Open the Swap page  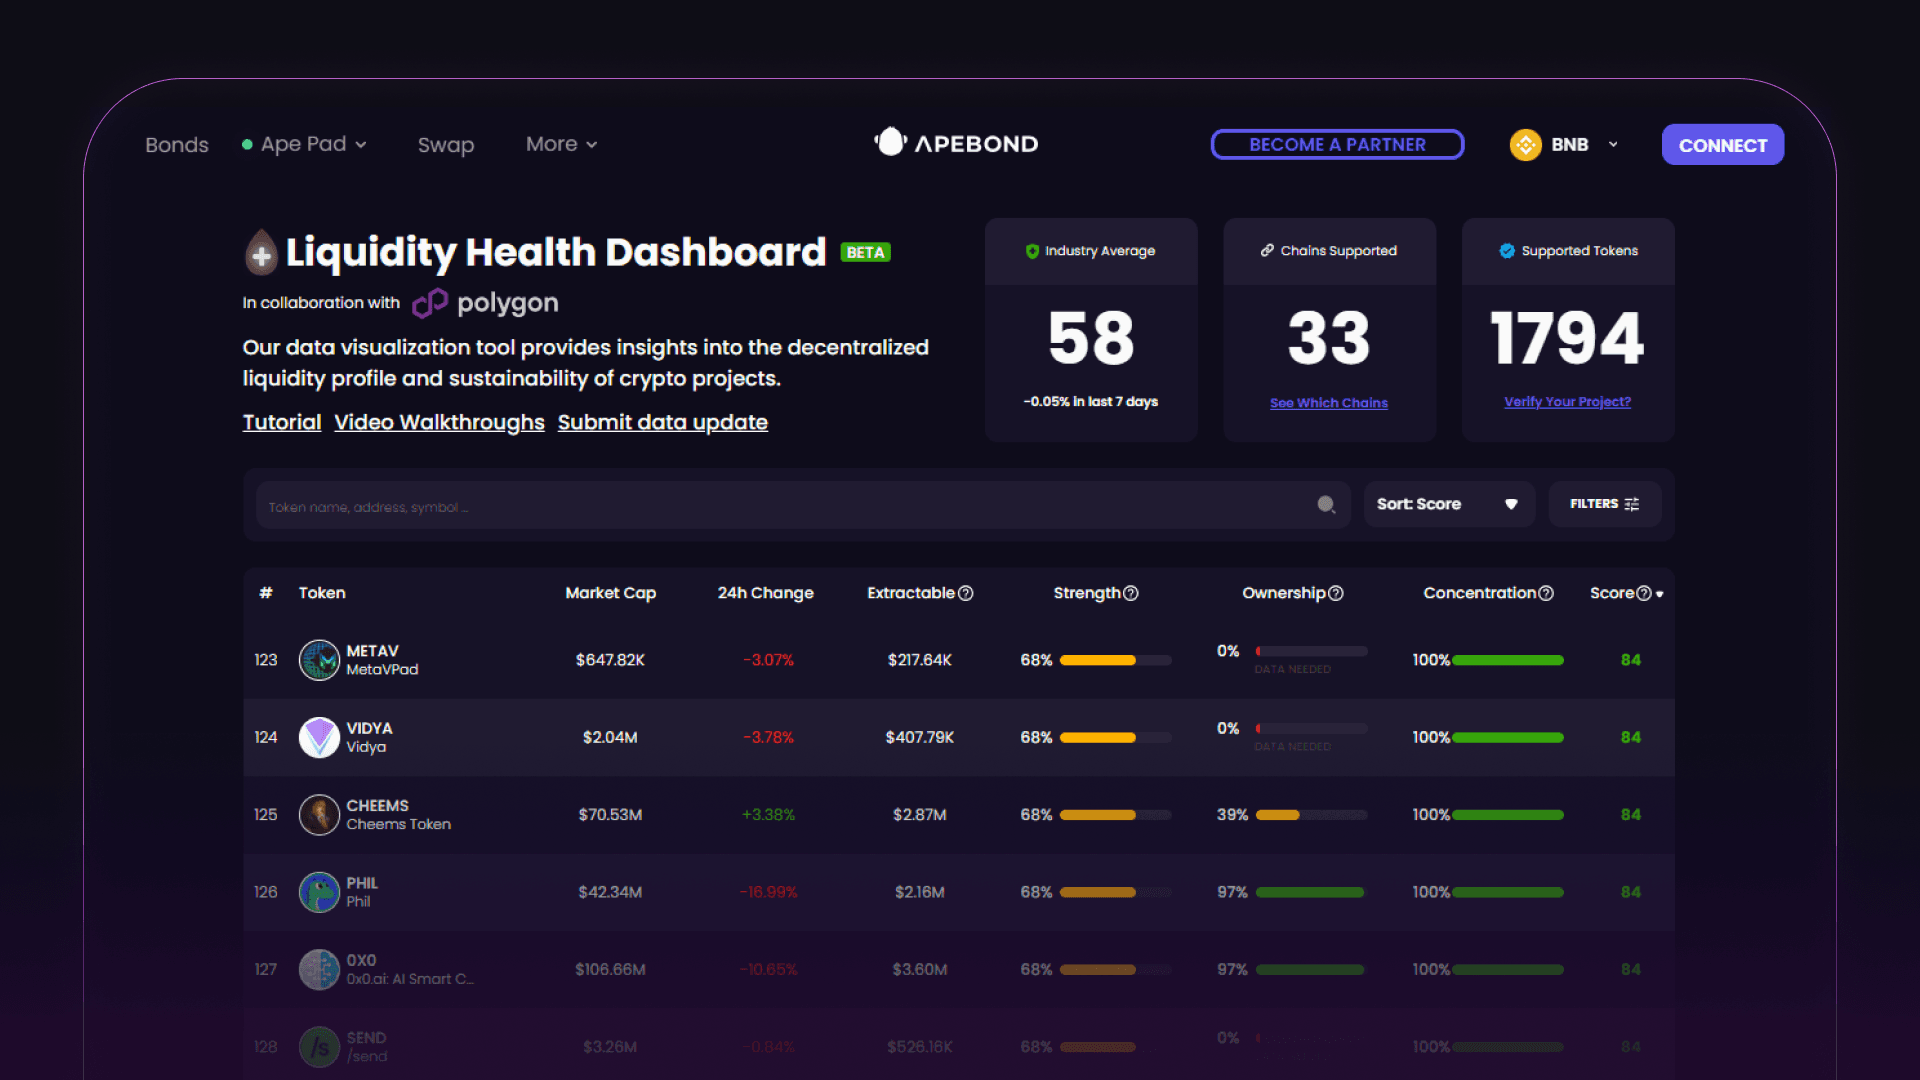coord(446,145)
